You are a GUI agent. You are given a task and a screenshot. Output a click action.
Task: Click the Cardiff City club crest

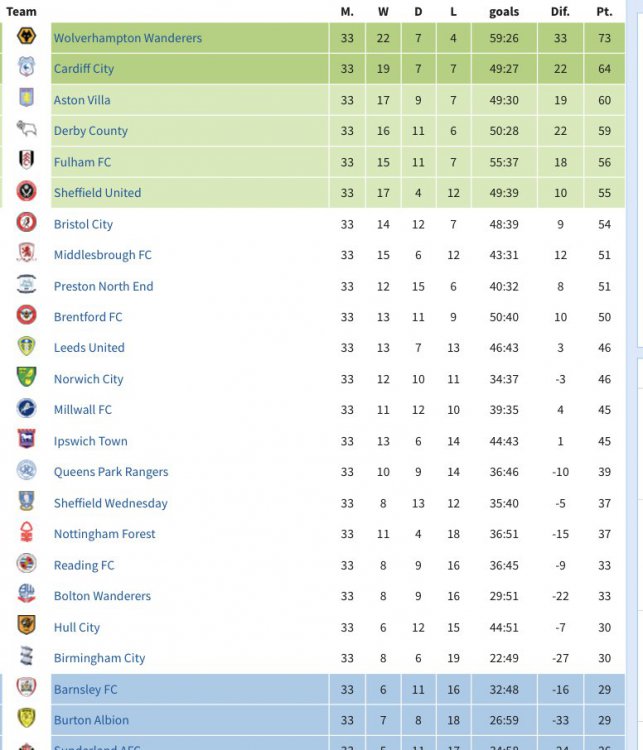(27, 68)
